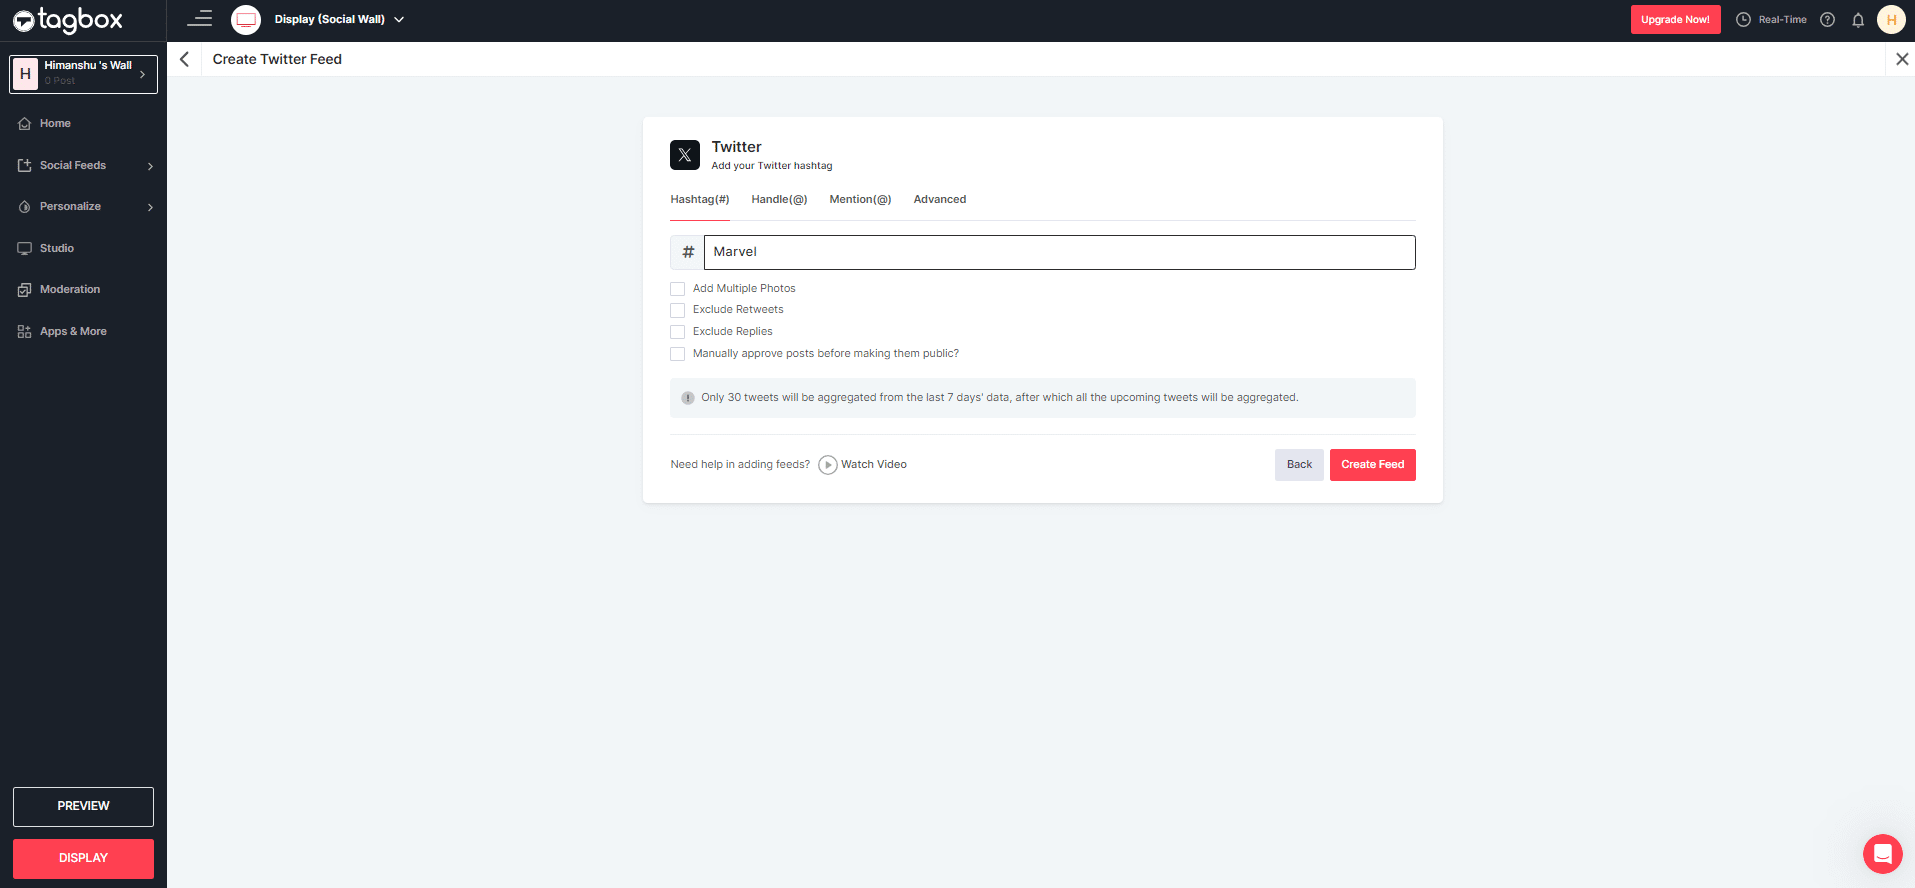1915x888 pixels.
Task: Click the hamburger menu collapse icon
Action: [x=200, y=19]
